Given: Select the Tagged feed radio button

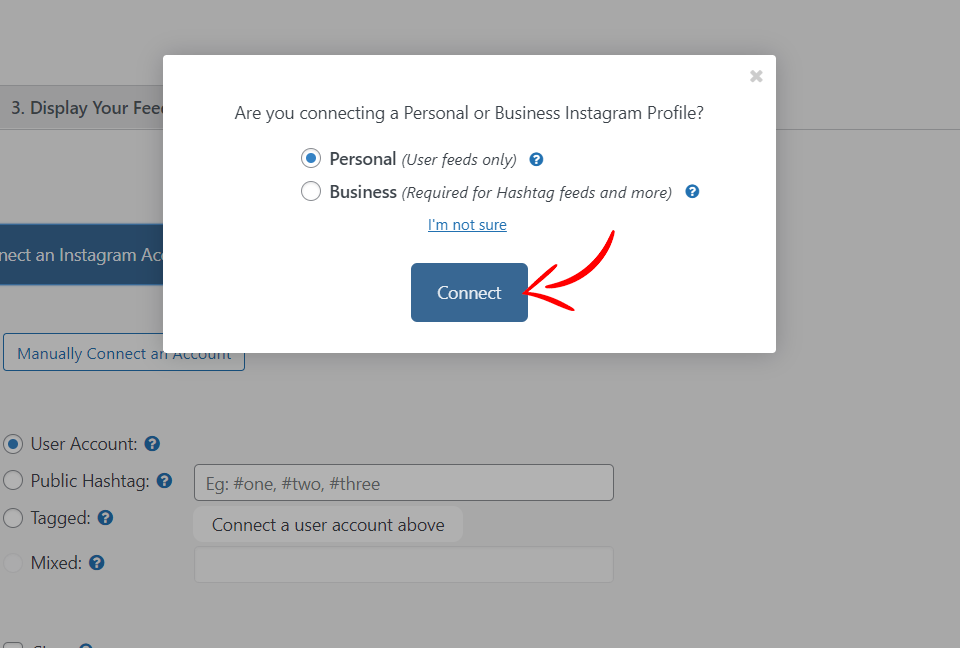Looking at the screenshot, I should tap(13, 518).
